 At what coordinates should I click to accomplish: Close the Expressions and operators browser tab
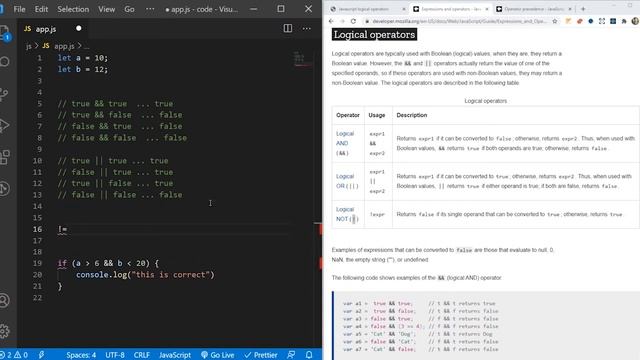487,9
